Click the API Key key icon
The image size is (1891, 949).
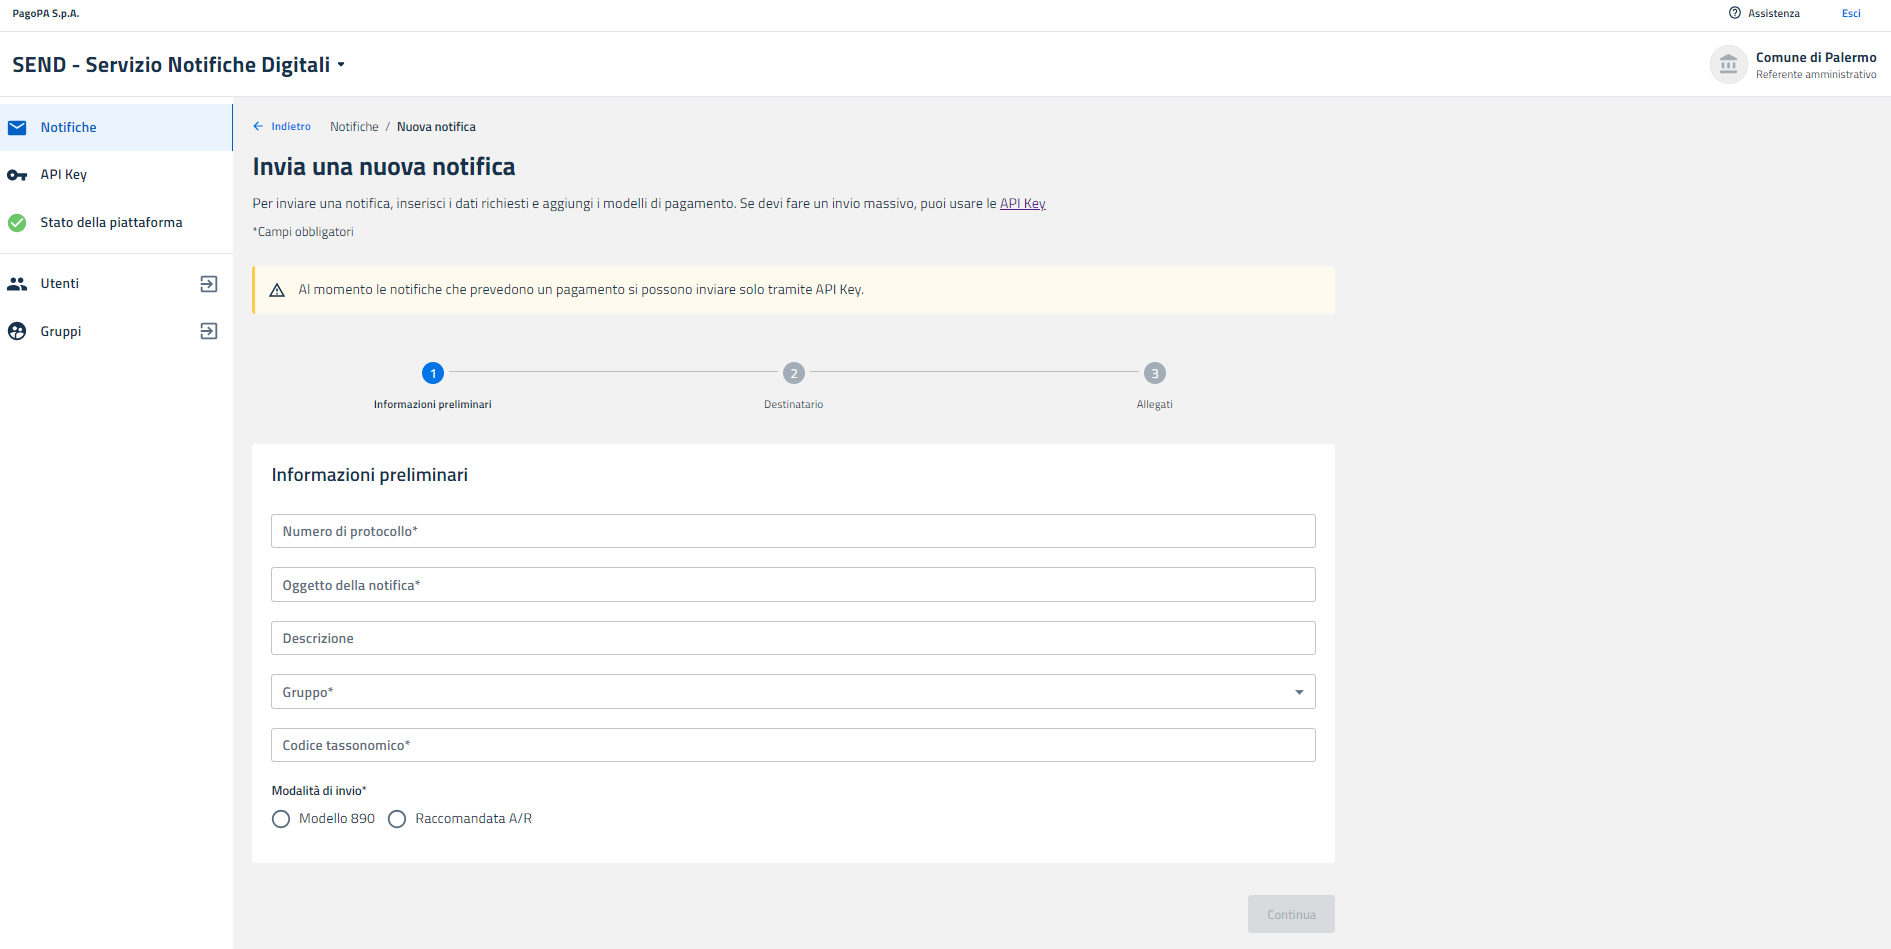coord(17,175)
